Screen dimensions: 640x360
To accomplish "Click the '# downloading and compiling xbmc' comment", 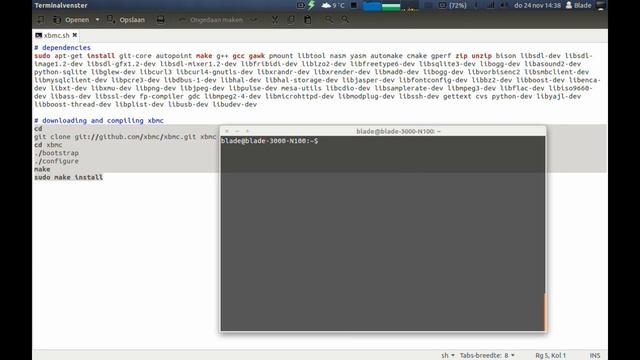I will pos(99,120).
